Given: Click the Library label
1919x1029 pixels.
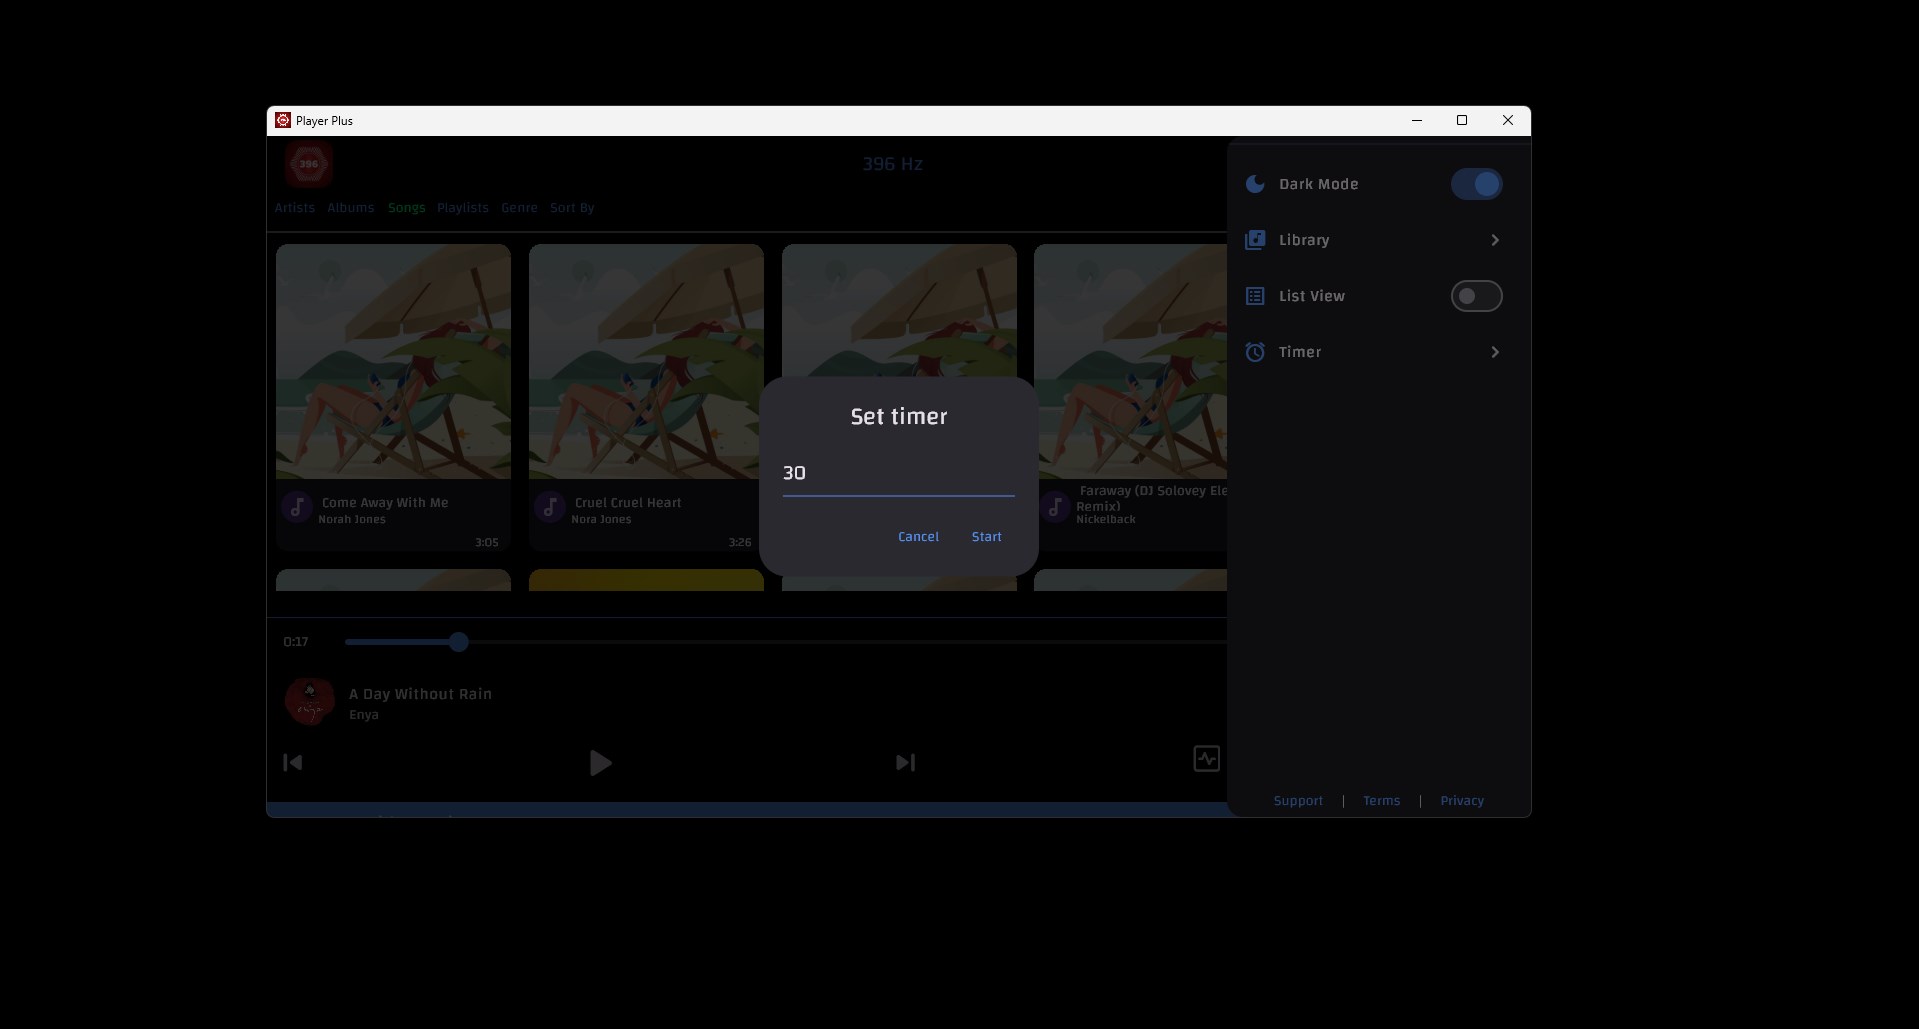Looking at the screenshot, I should coord(1304,240).
